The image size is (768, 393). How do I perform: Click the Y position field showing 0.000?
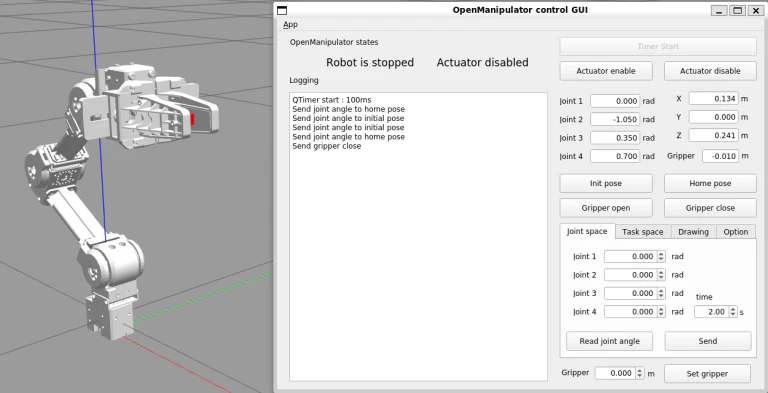coord(714,117)
